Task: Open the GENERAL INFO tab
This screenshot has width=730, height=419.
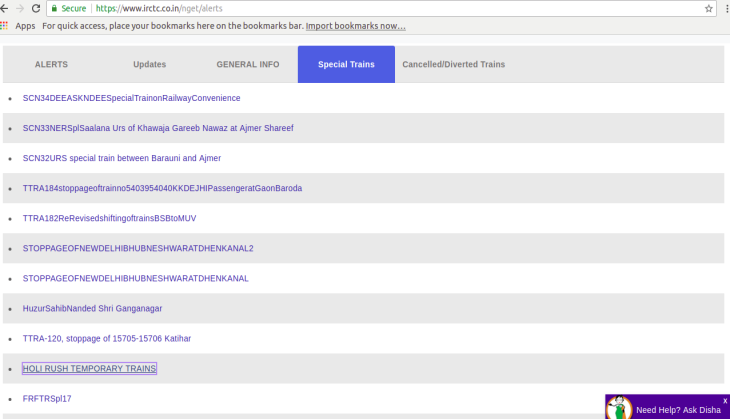Action: pyautogui.click(x=248, y=64)
